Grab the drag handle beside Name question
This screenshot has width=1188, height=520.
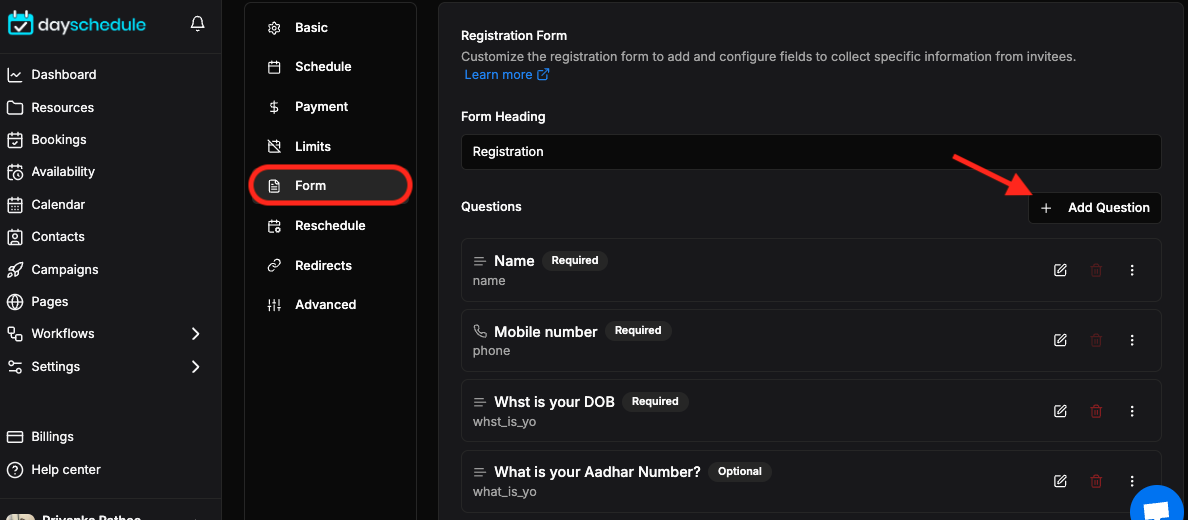479,261
